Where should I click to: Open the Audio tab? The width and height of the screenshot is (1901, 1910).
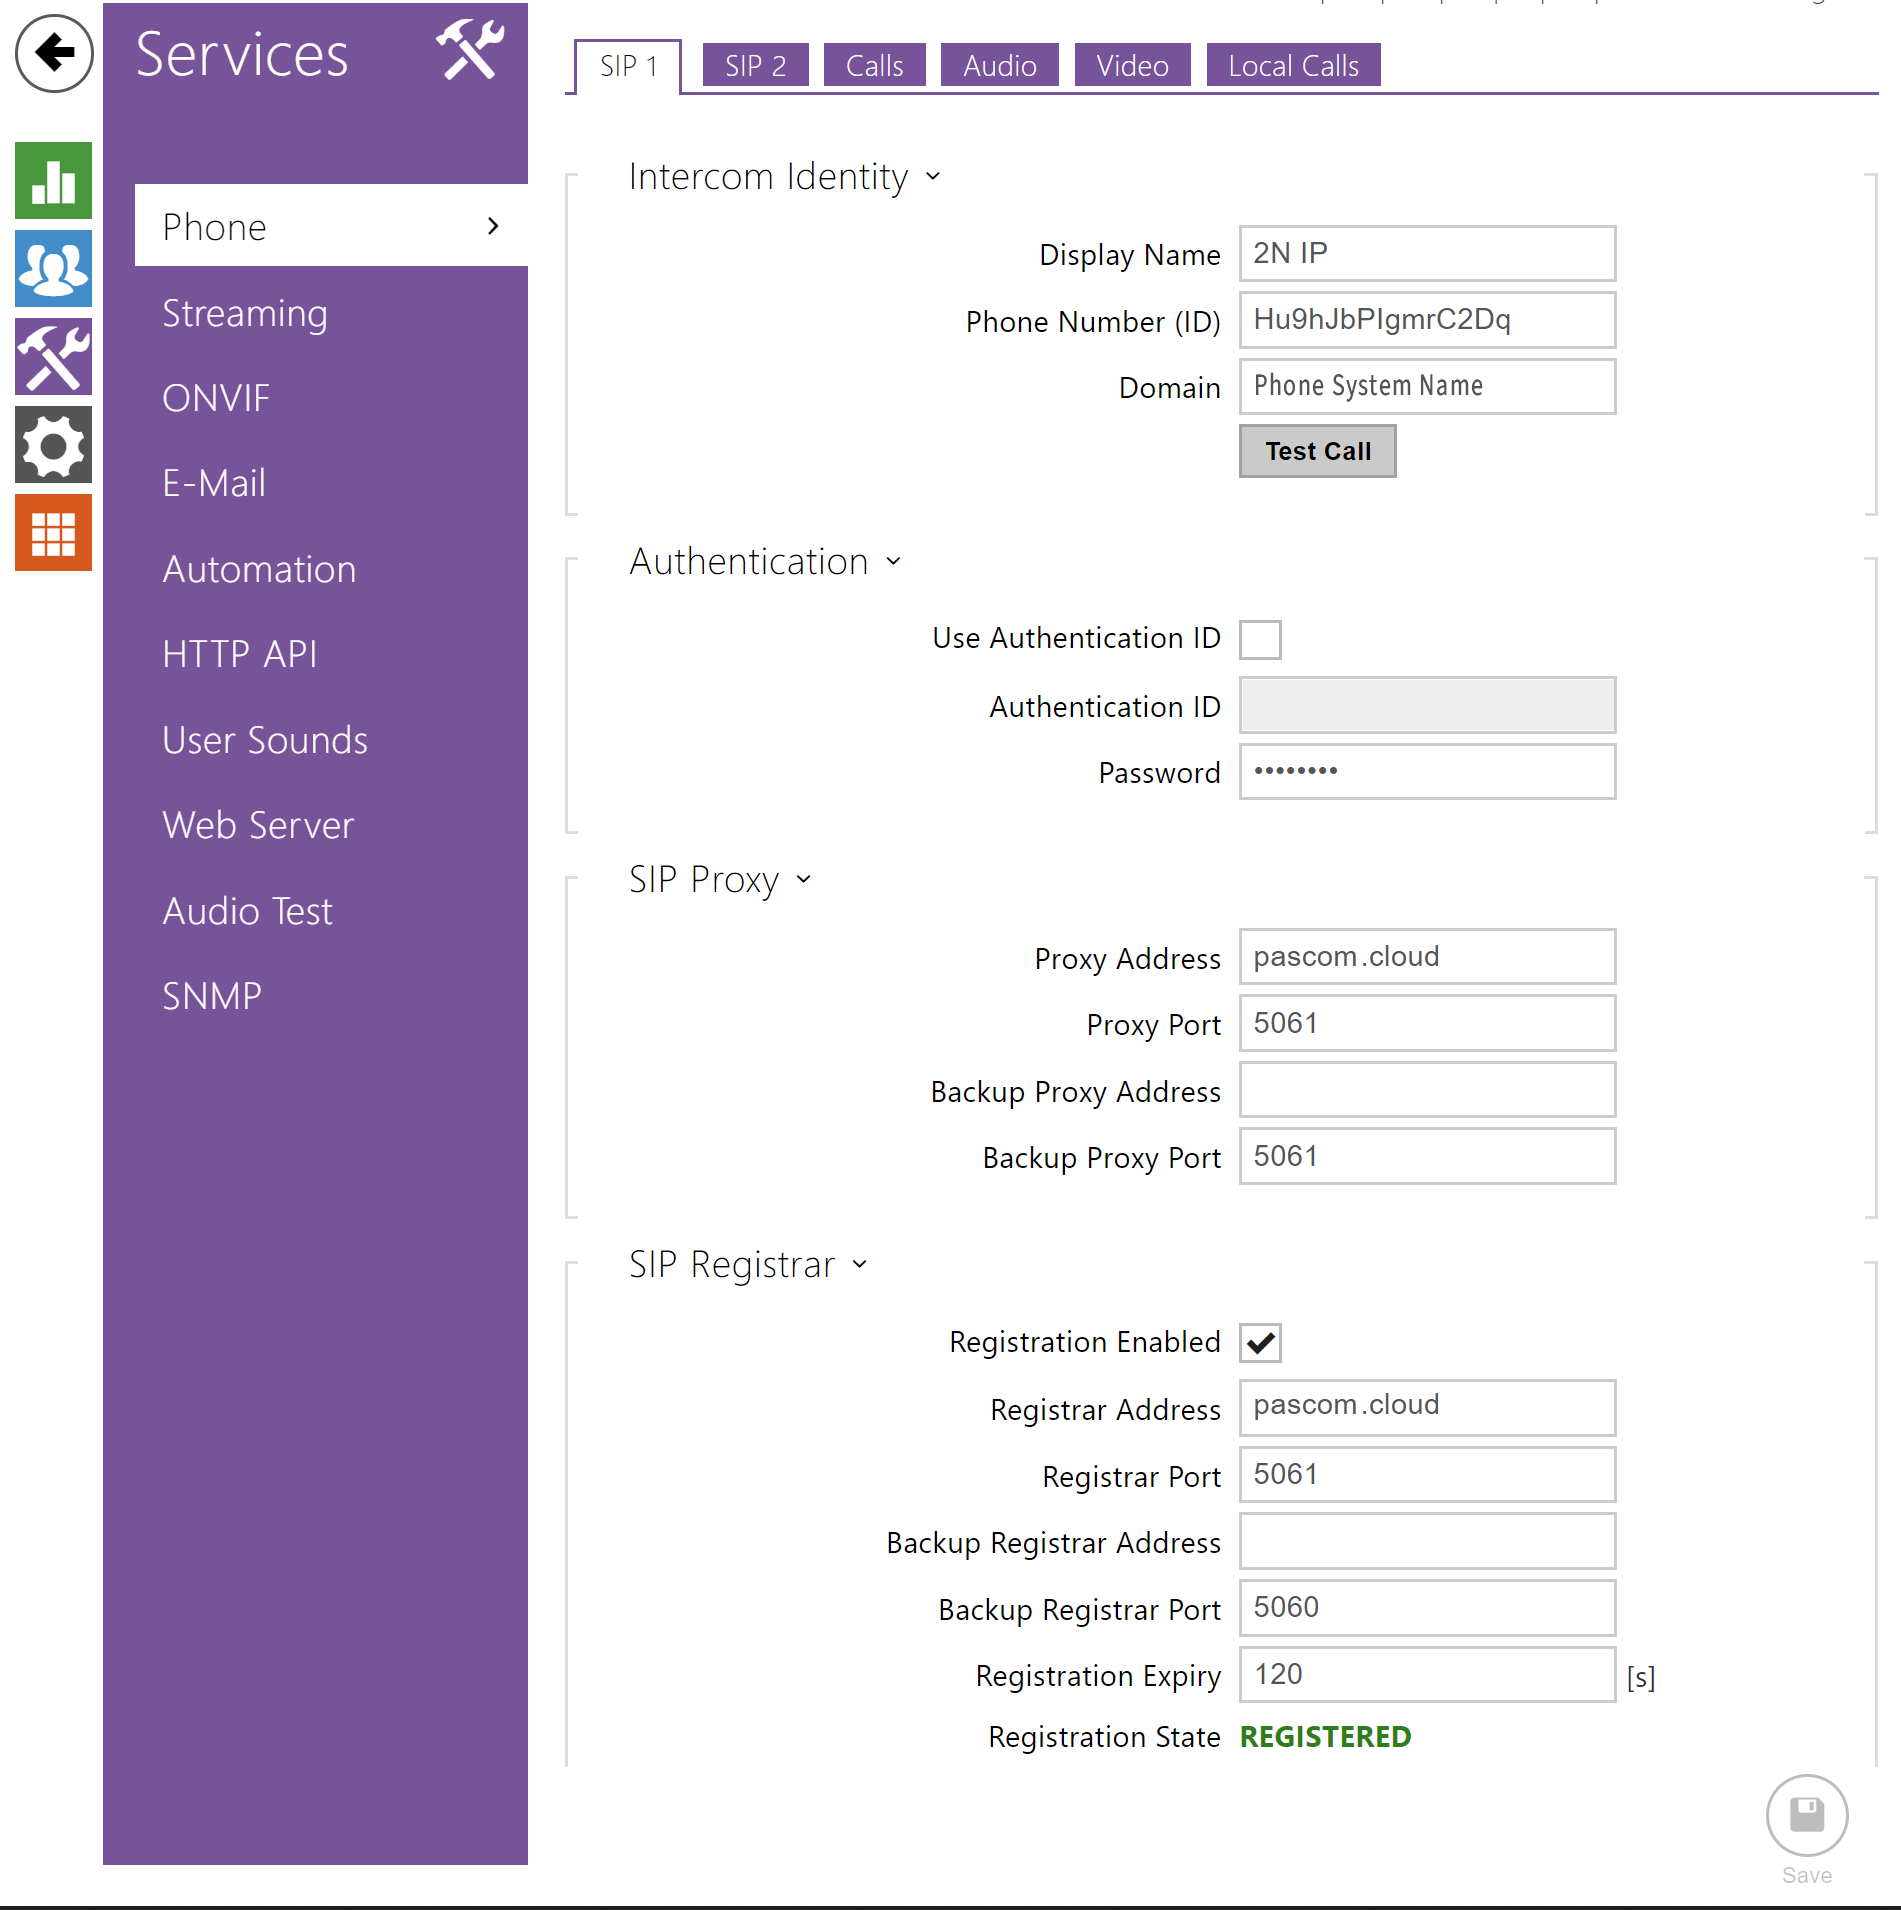(x=999, y=66)
